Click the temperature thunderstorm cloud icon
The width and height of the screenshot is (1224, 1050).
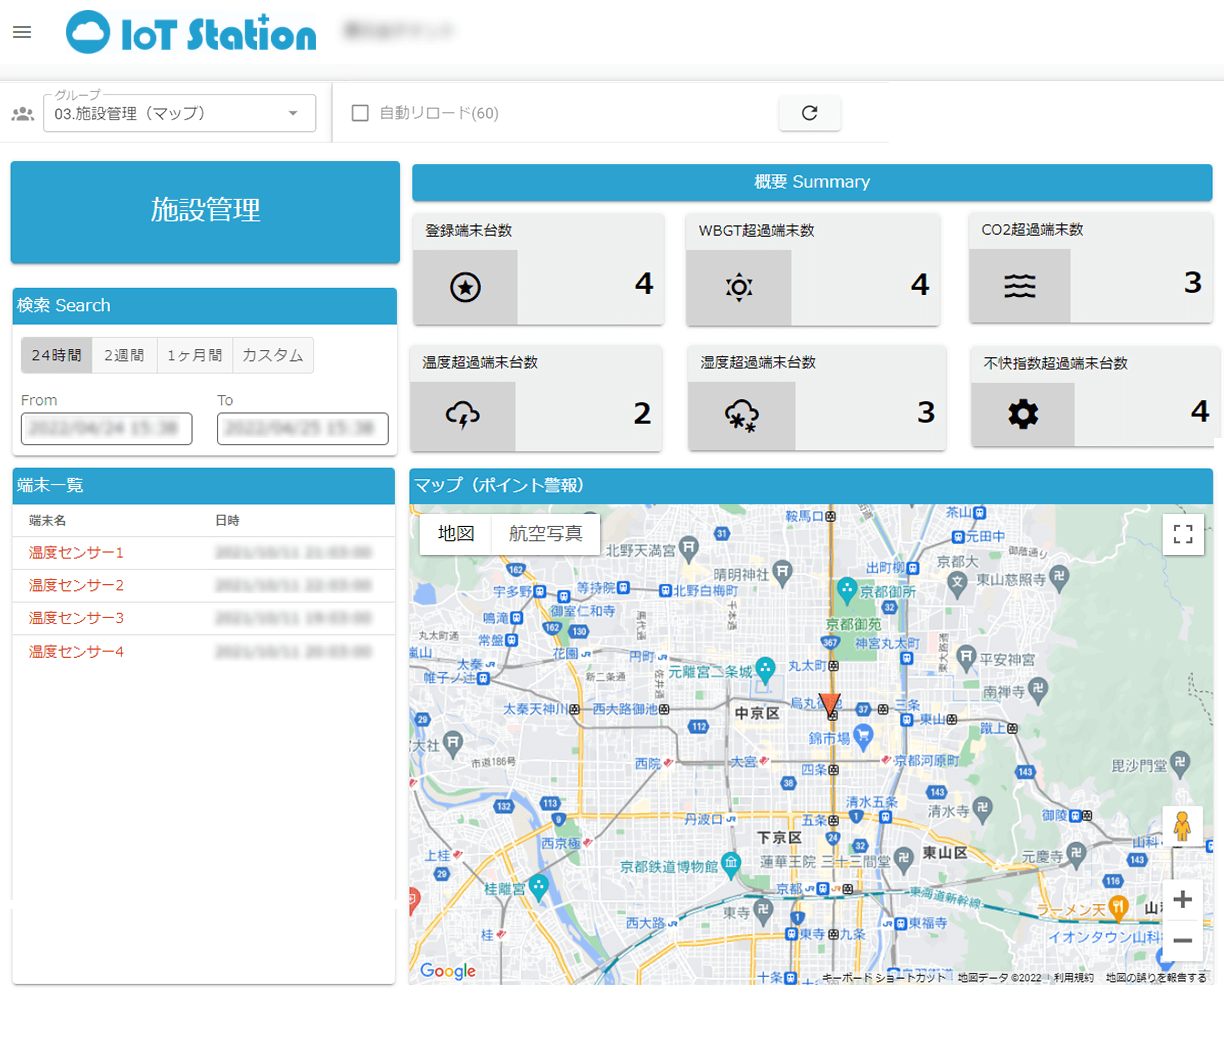click(x=463, y=414)
